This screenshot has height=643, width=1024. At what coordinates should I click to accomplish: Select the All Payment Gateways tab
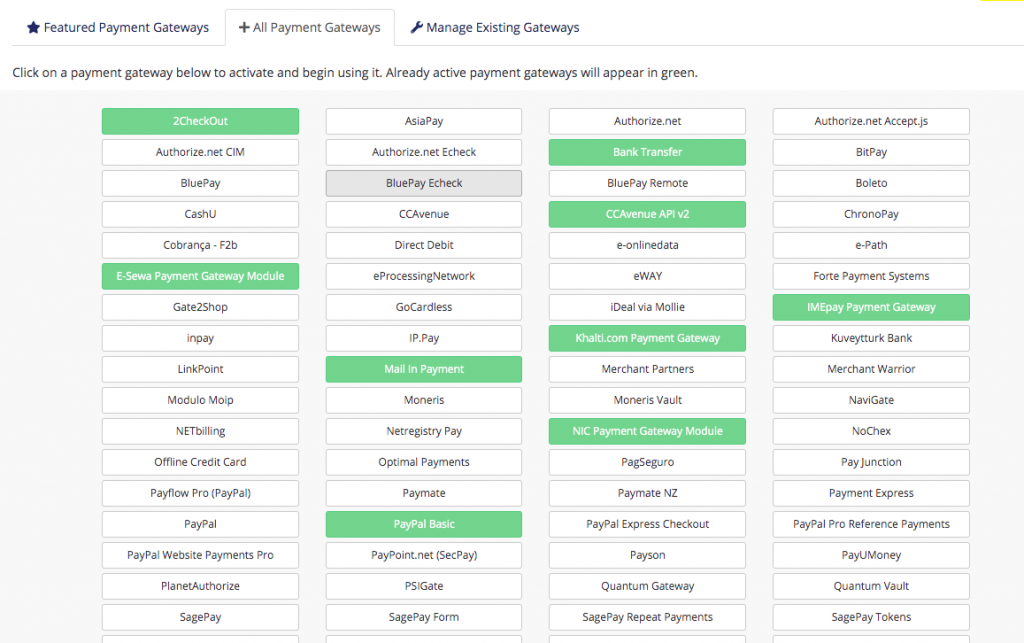click(310, 28)
